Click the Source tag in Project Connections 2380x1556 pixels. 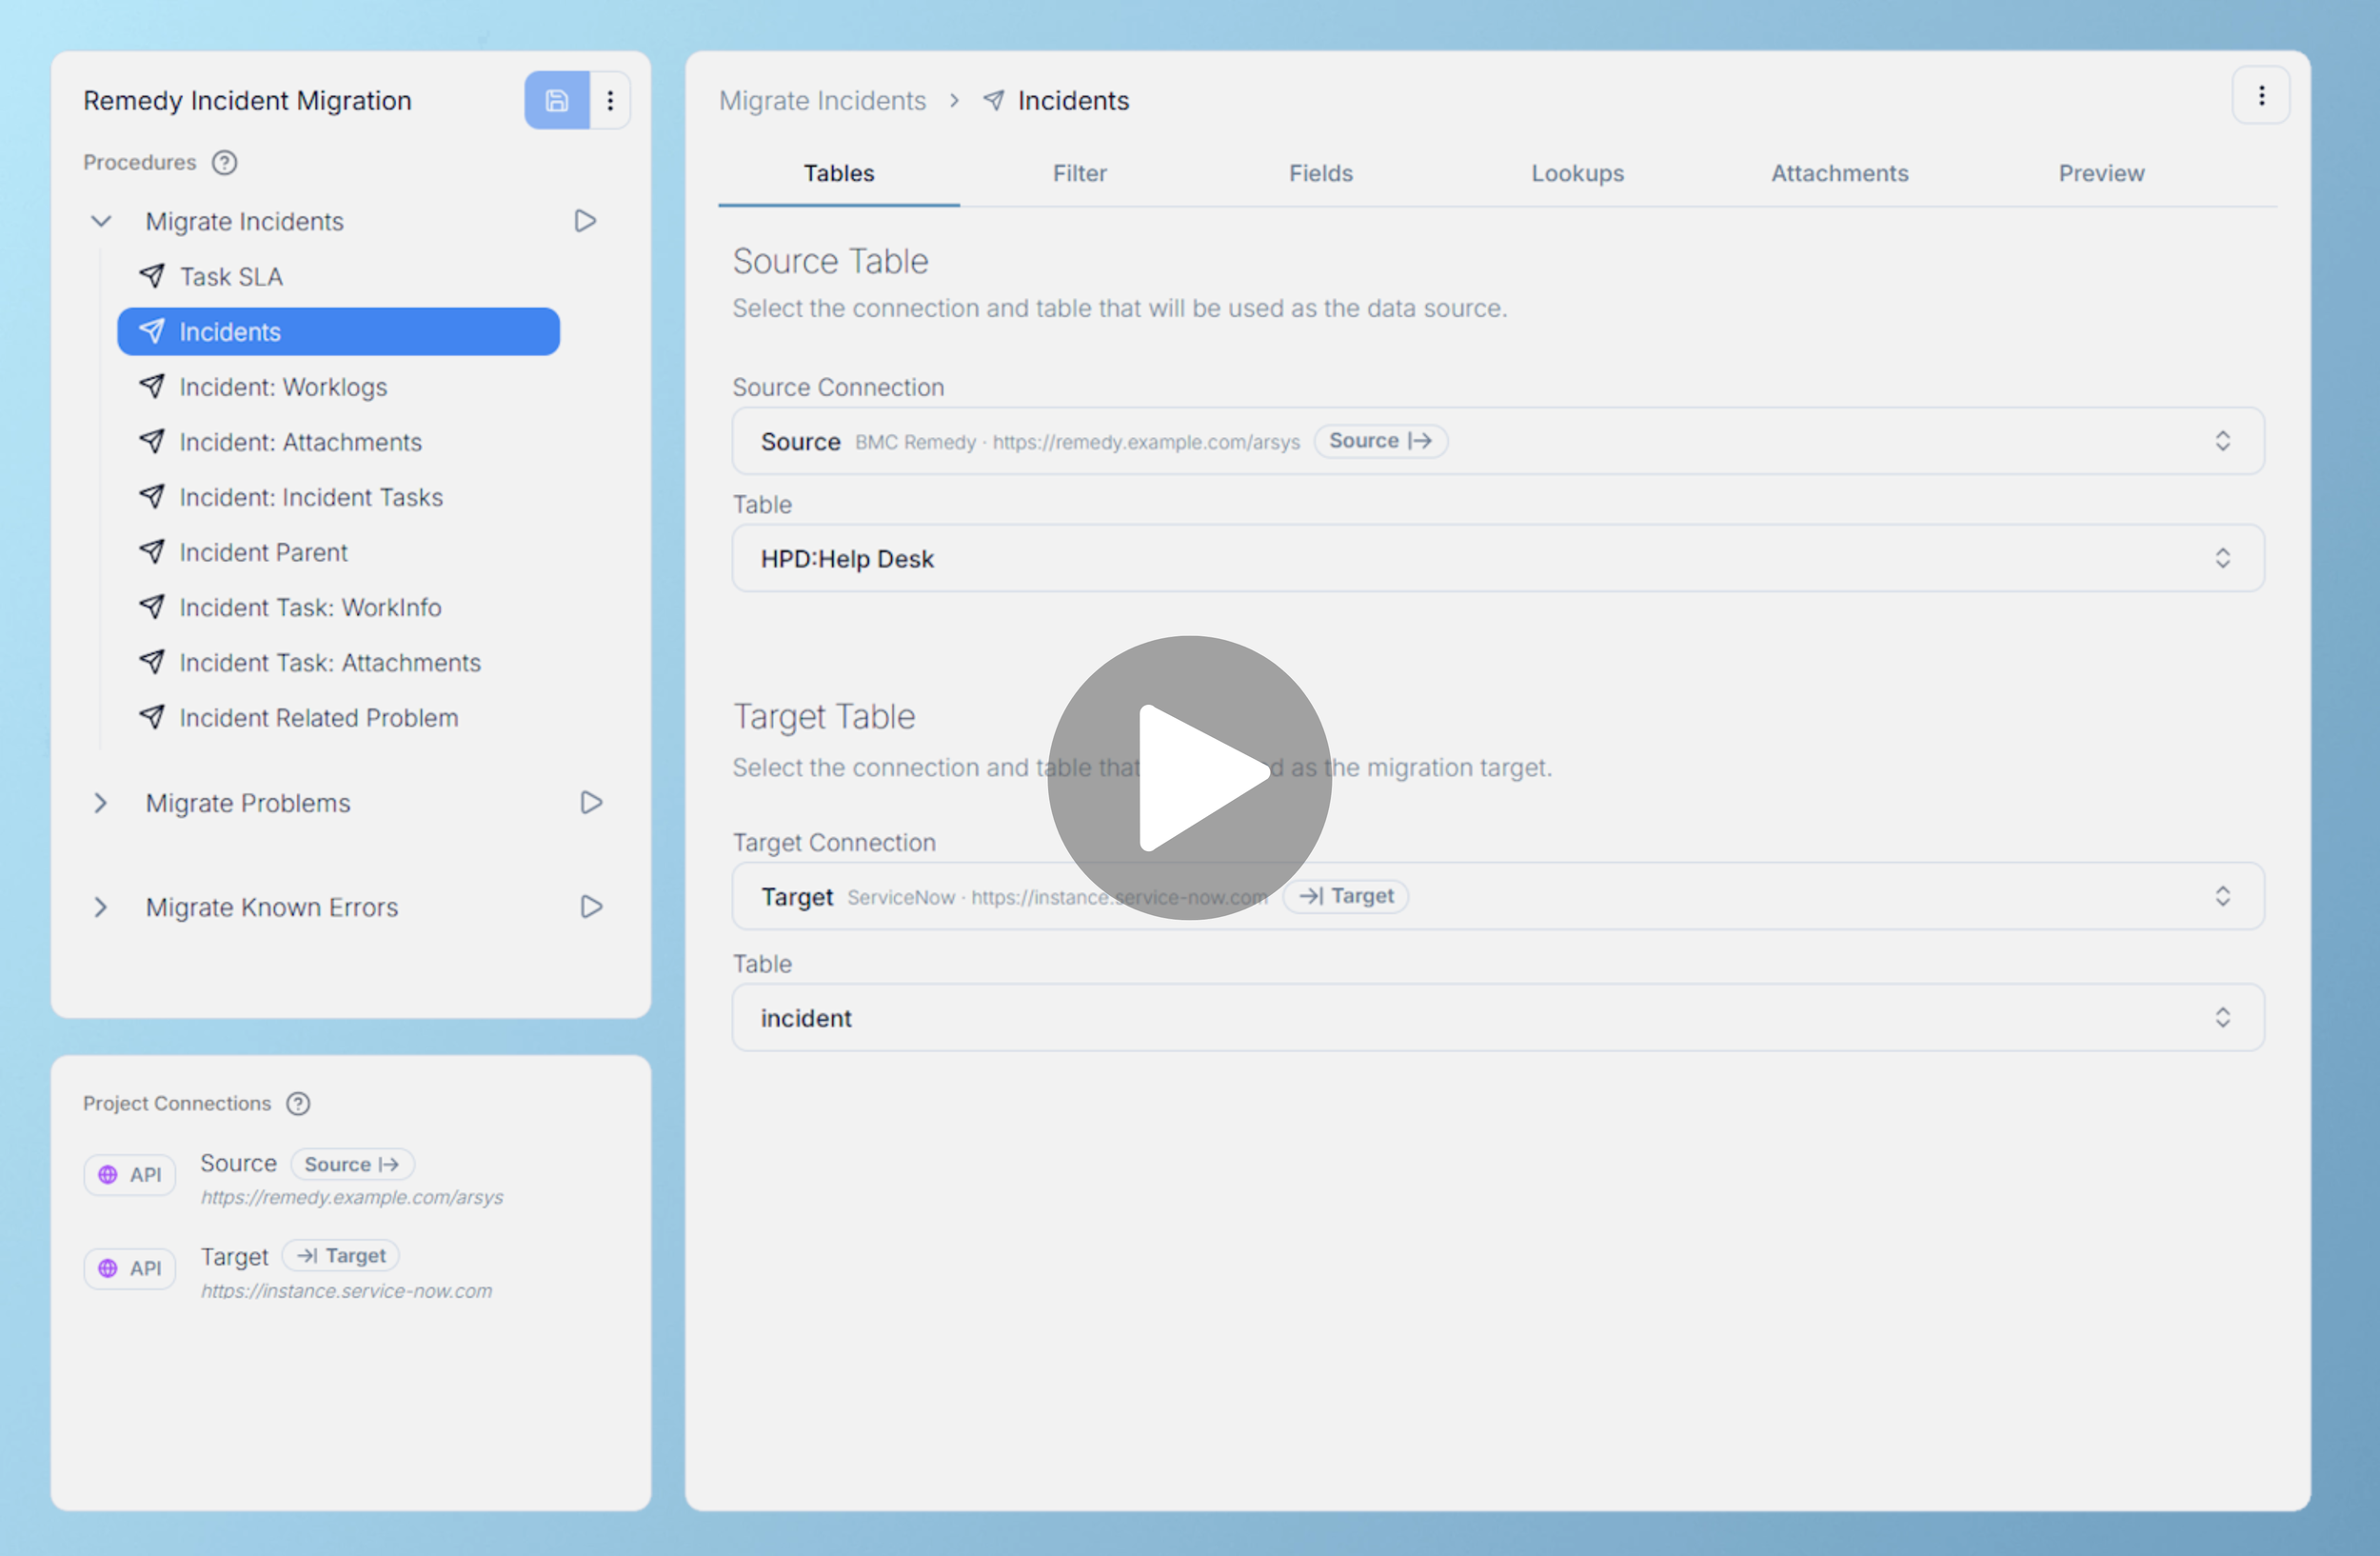click(352, 1164)
